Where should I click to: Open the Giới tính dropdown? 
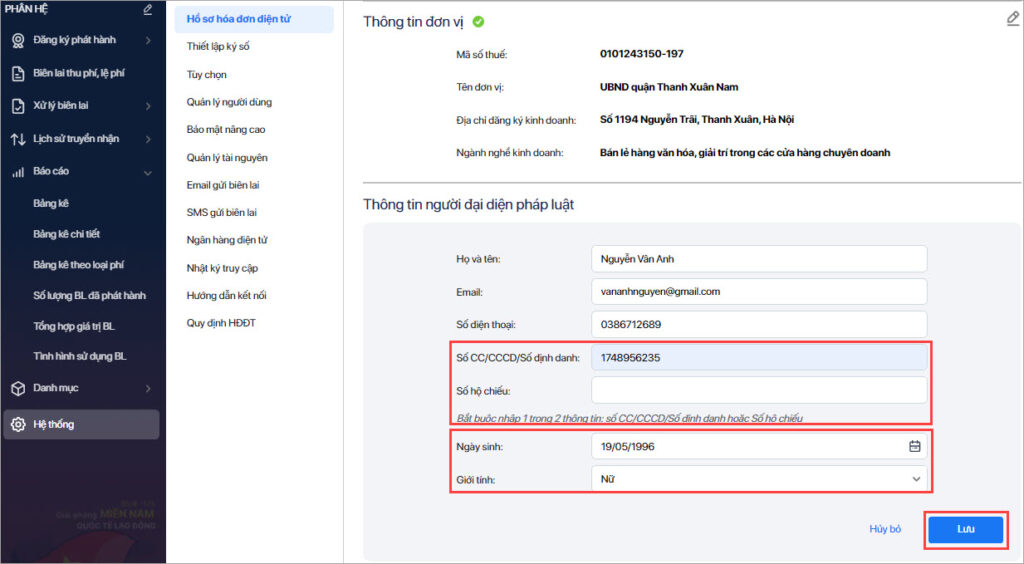759,479
